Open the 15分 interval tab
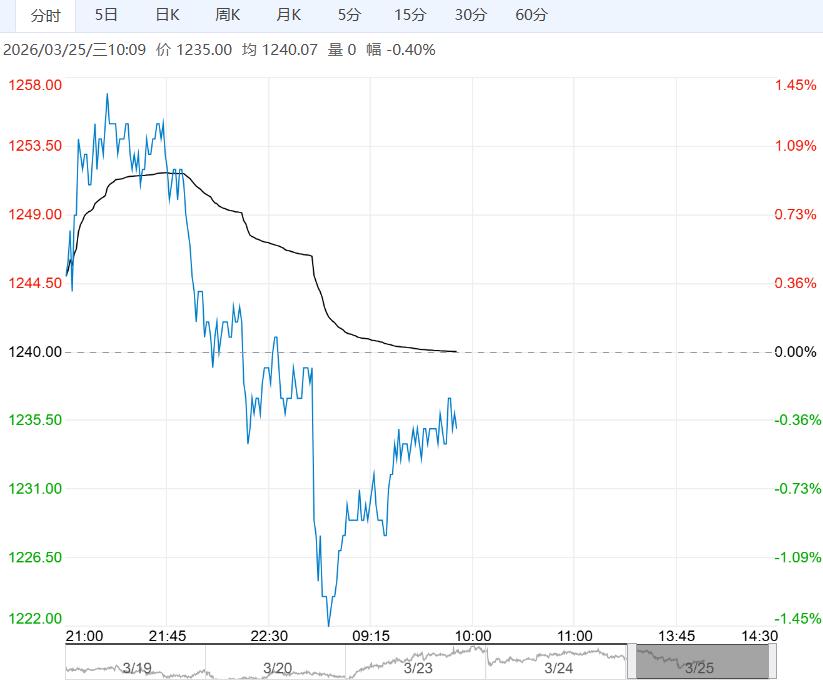This screenshot has width=823, height=681. (410, 15)
